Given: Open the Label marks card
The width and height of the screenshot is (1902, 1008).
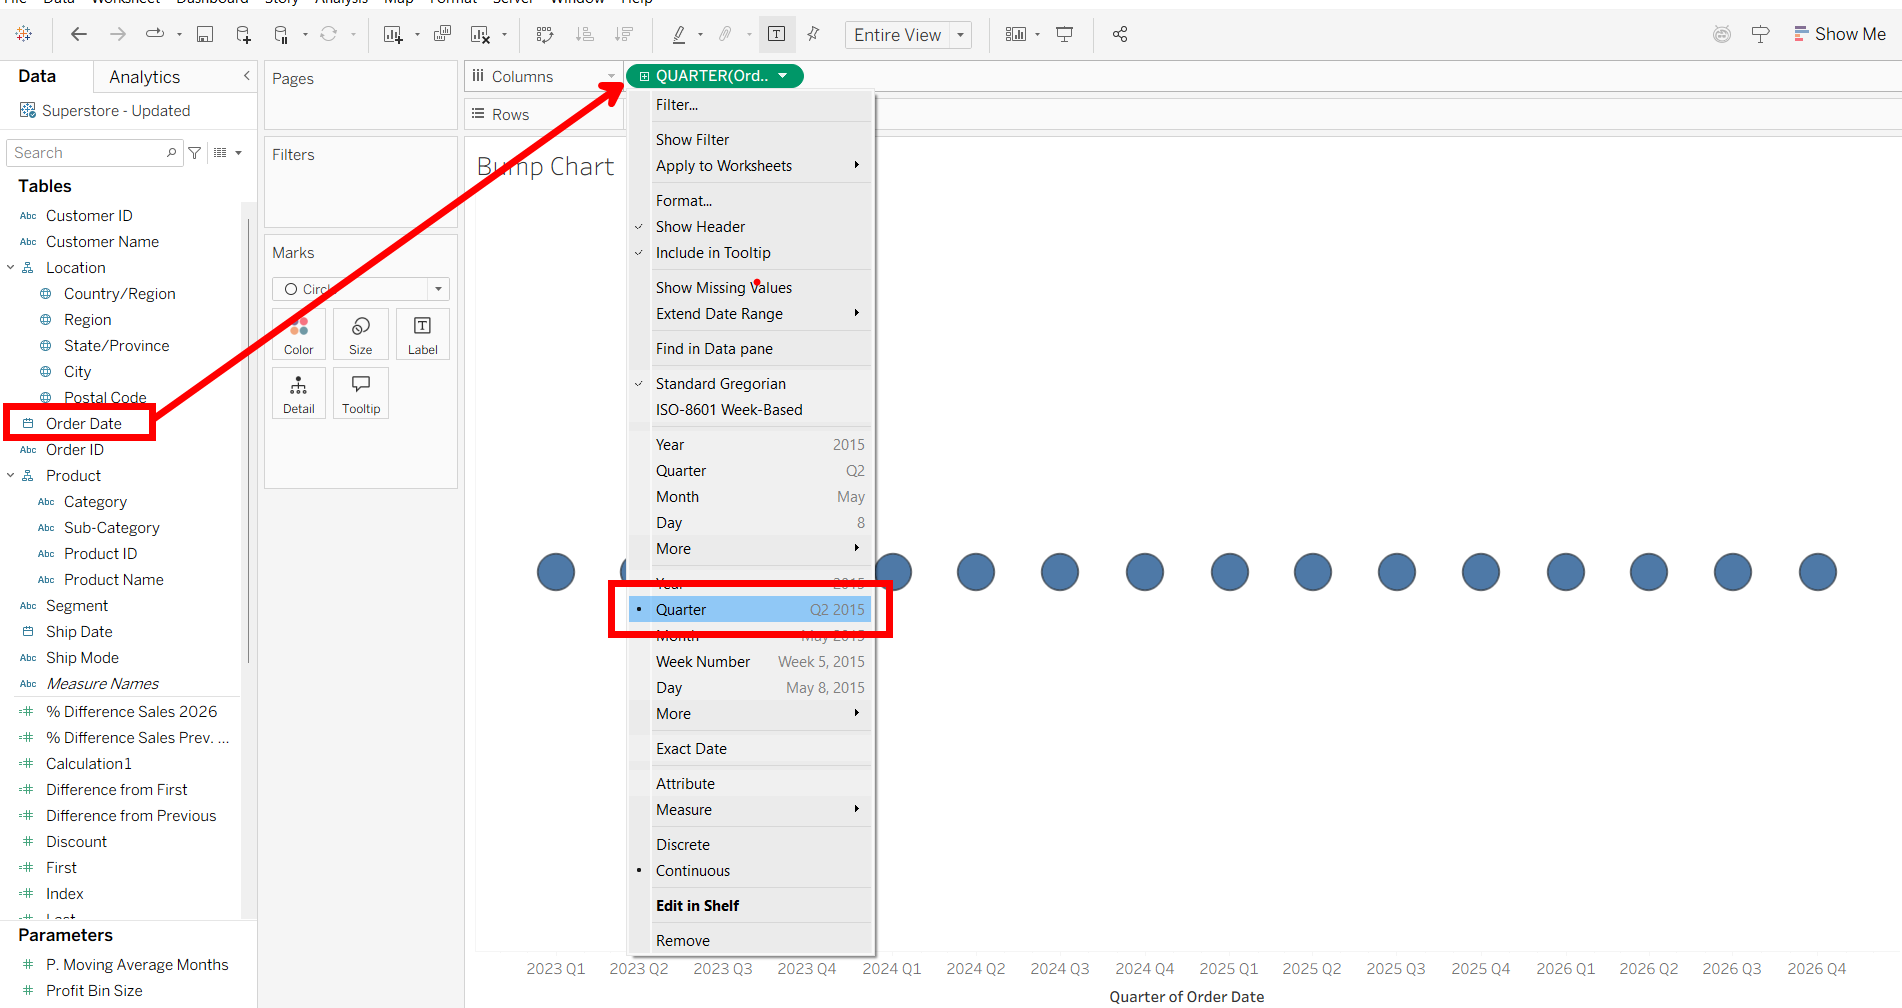Looking at the screenshot, I should [x=423, y=334].
